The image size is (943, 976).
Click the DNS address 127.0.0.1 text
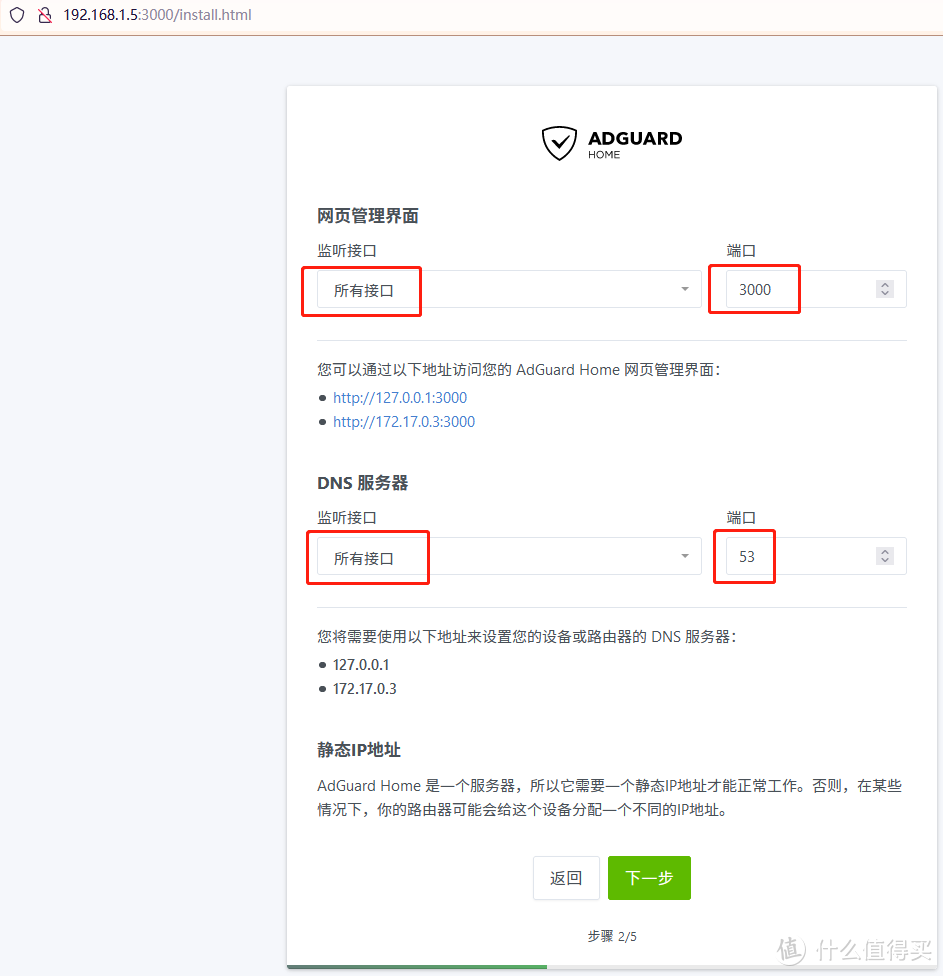click(361, 665)
